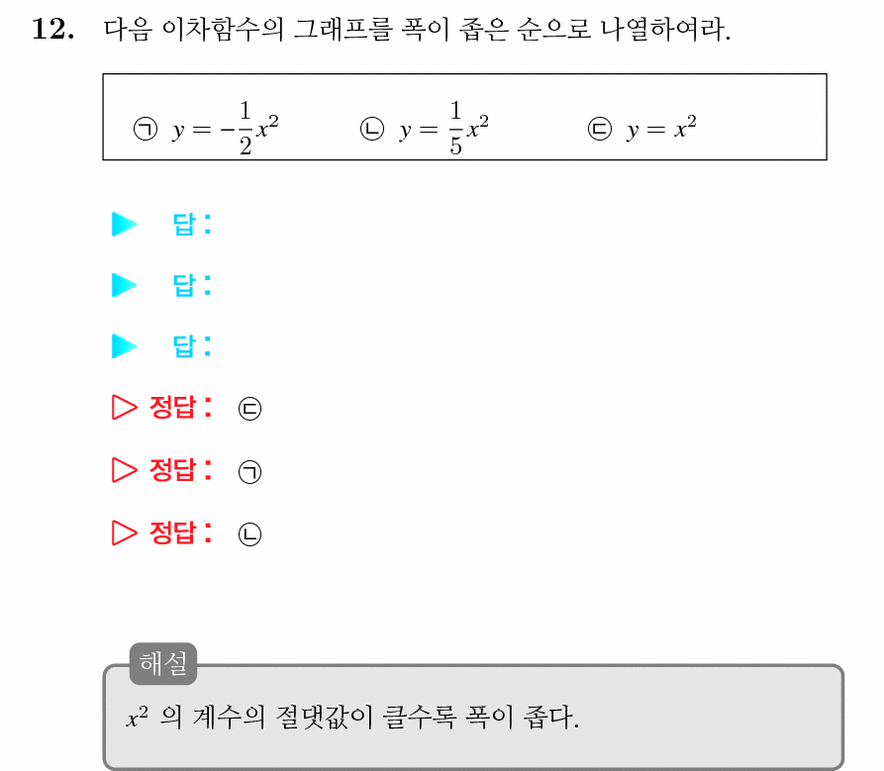Click the explanation text in gray box
This screenshot has width=884, height=771.
[x=352, y=717]
